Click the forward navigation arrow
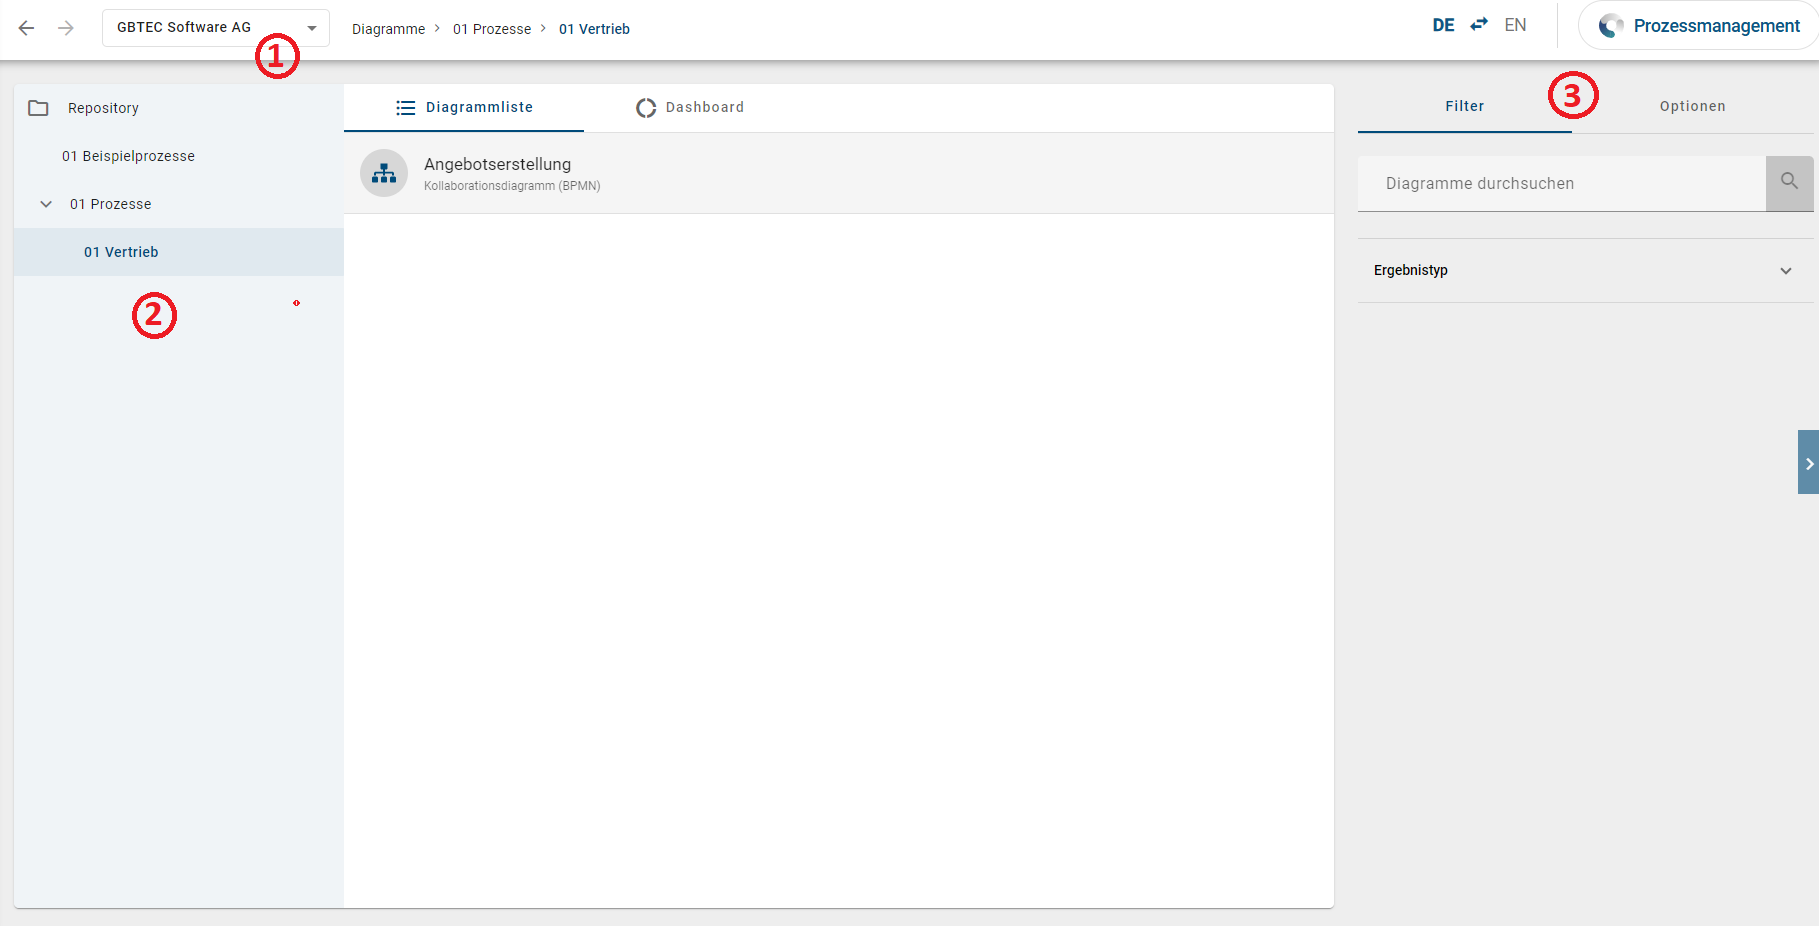The image size is (1819, 926). (66, 28)
